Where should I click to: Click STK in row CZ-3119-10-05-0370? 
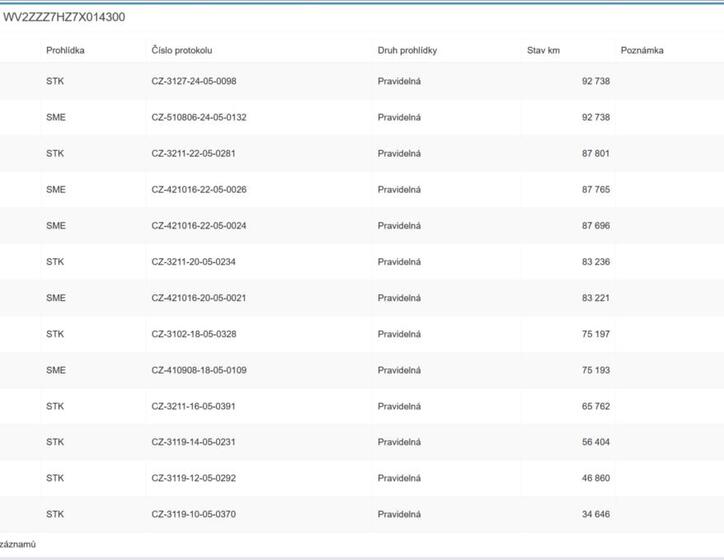coord(55,514)
